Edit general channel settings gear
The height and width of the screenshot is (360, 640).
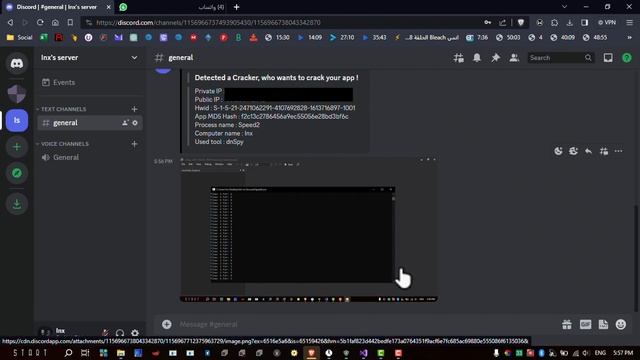coord(135,123)
